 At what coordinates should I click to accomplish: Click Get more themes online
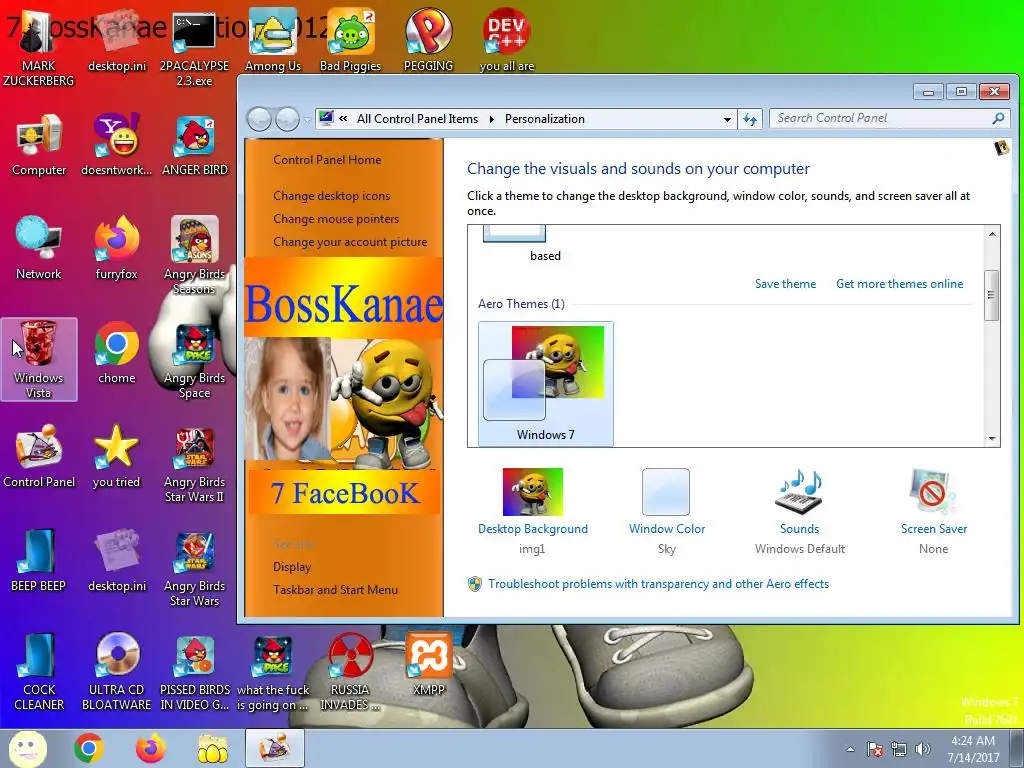pos(899,284)
